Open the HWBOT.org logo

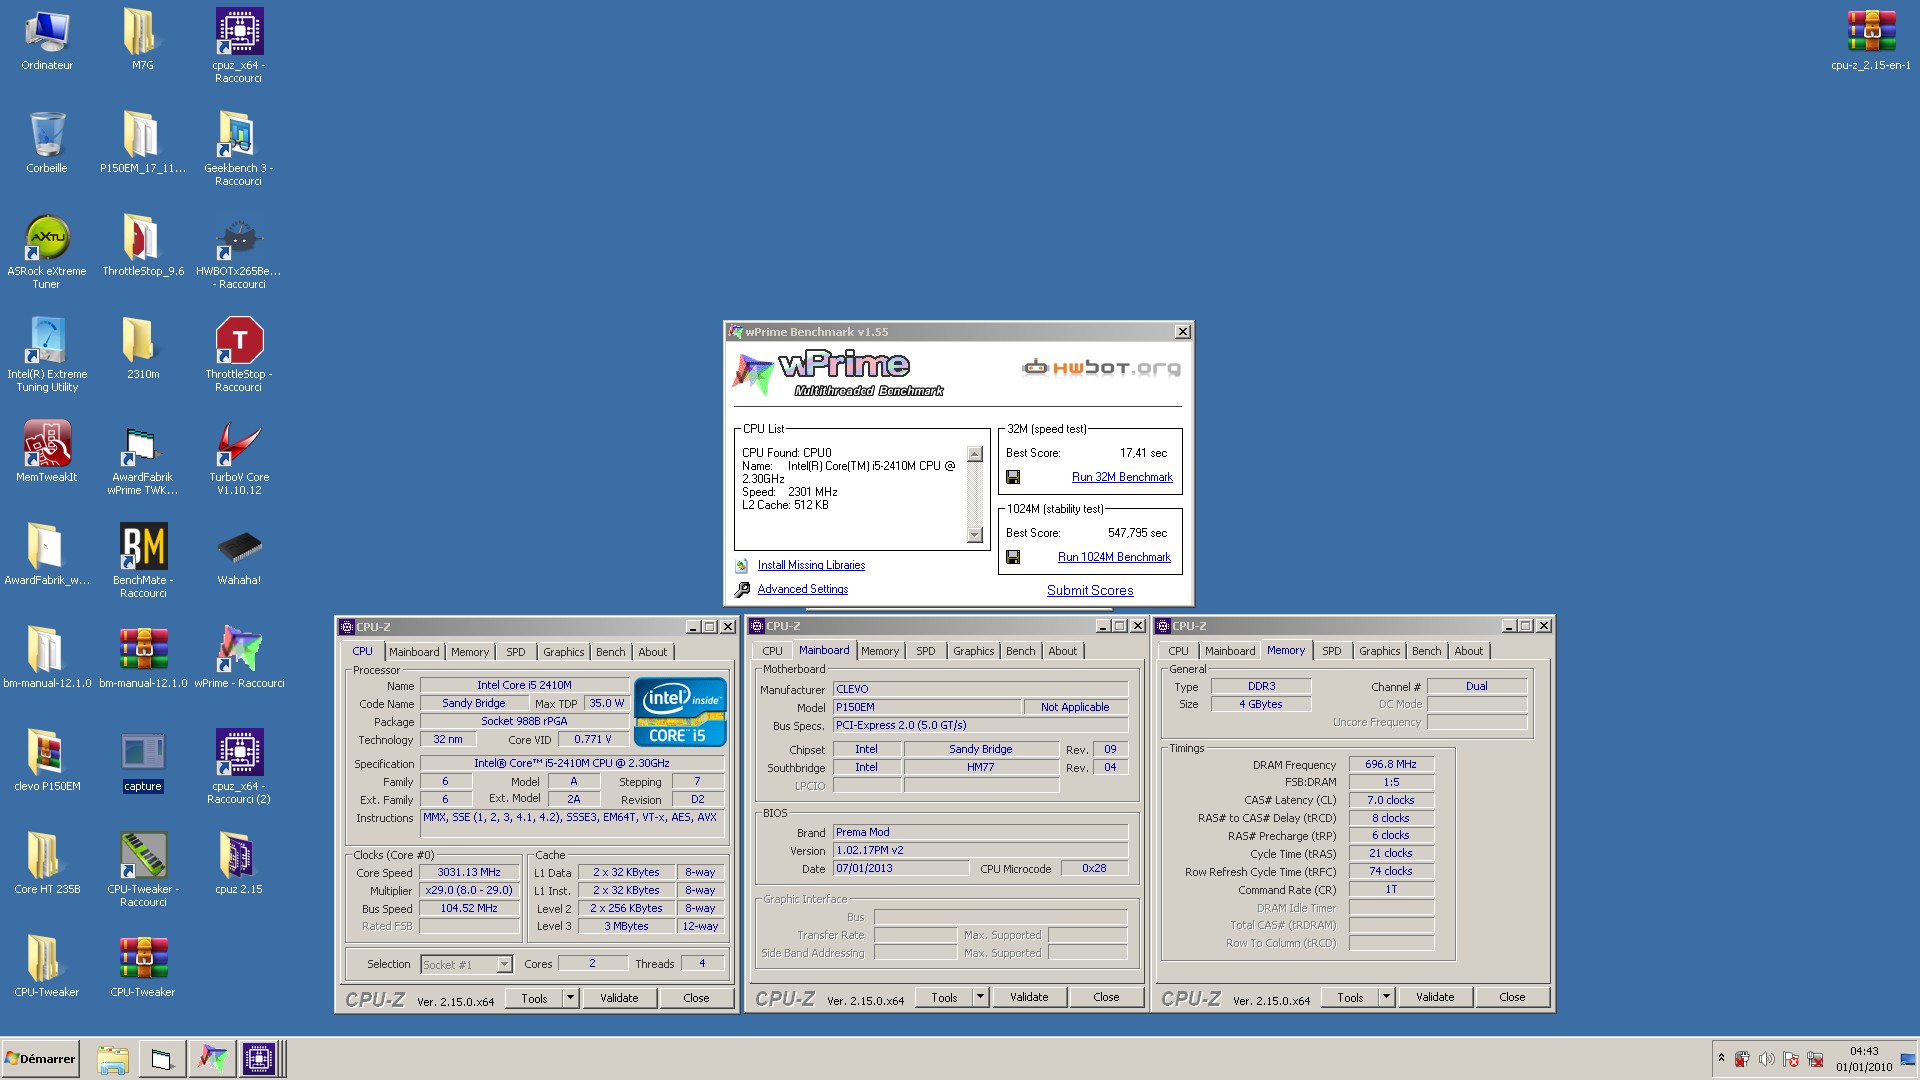click(x=1101, y=368)
